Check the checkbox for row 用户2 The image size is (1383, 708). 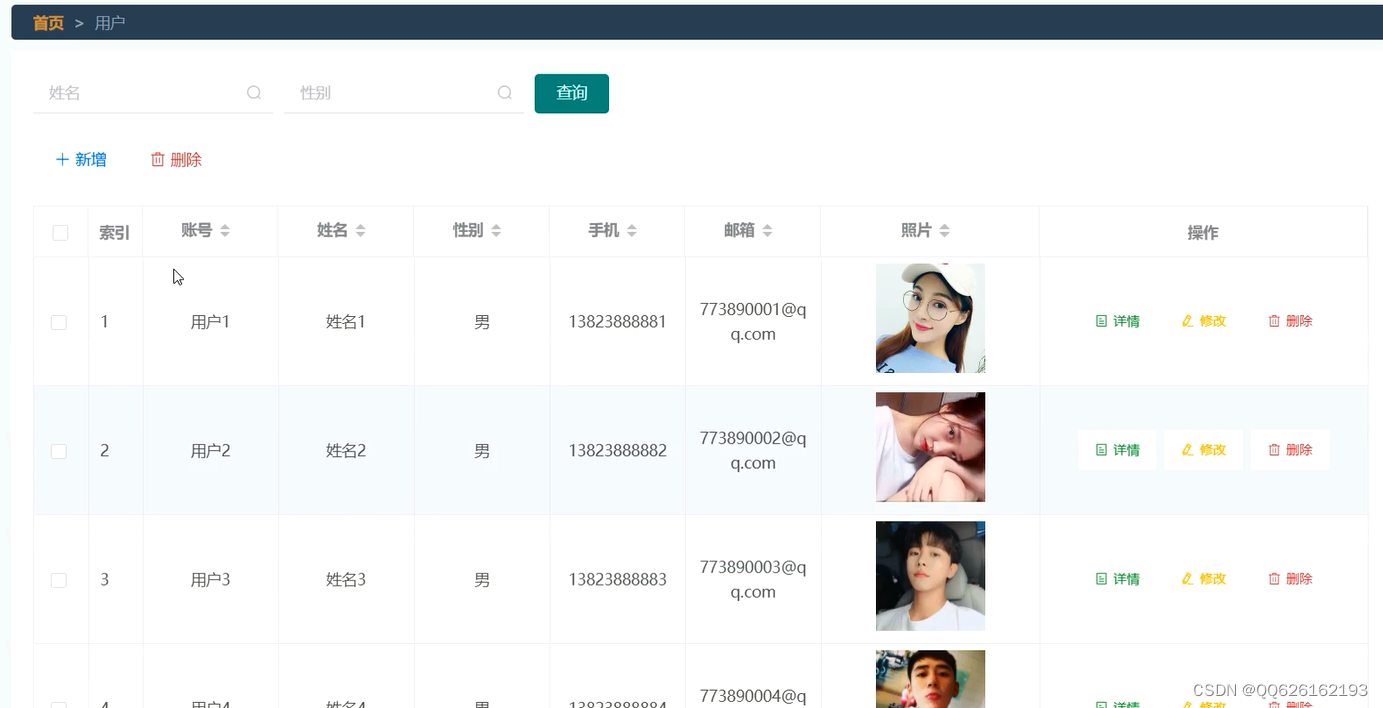(59, 451)
